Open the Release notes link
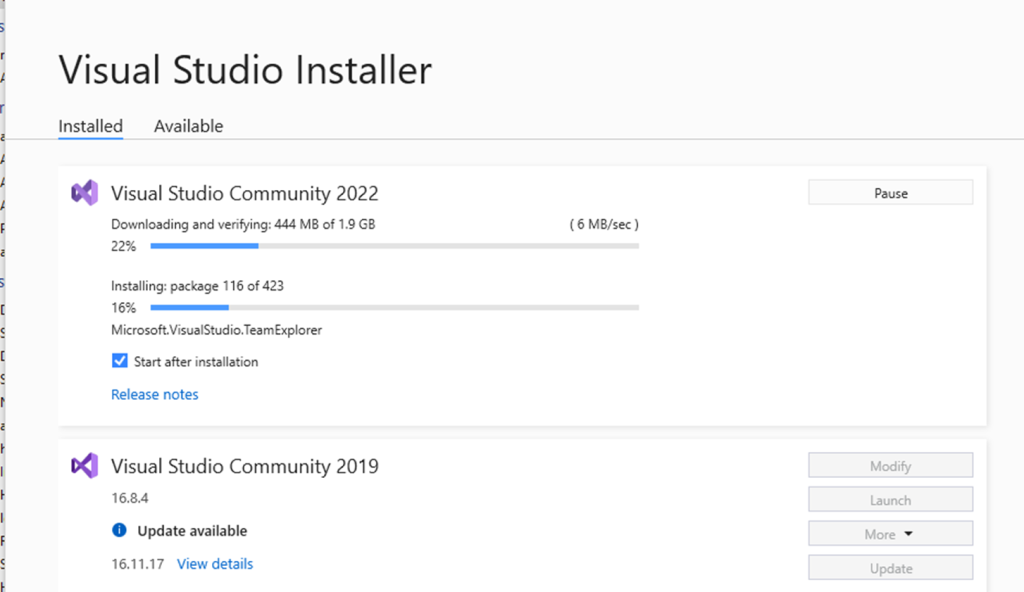Image resolution: width=1024 pixels, height=592 pixels. point(154,394)
